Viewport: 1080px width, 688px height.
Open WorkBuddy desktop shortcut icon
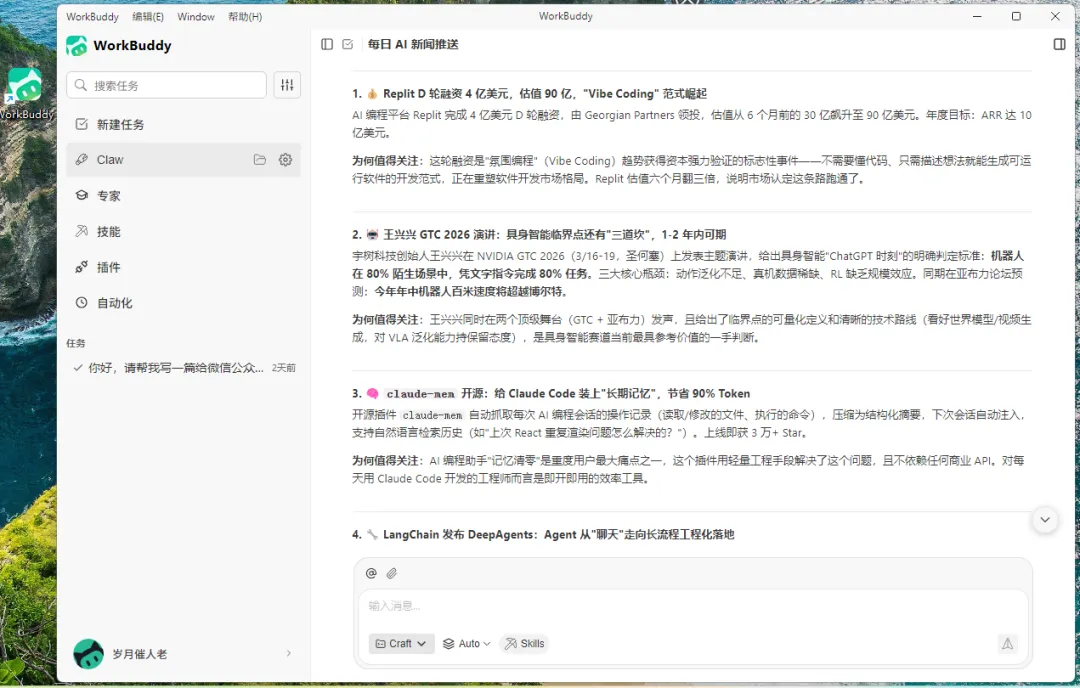[x=25, y=94]
